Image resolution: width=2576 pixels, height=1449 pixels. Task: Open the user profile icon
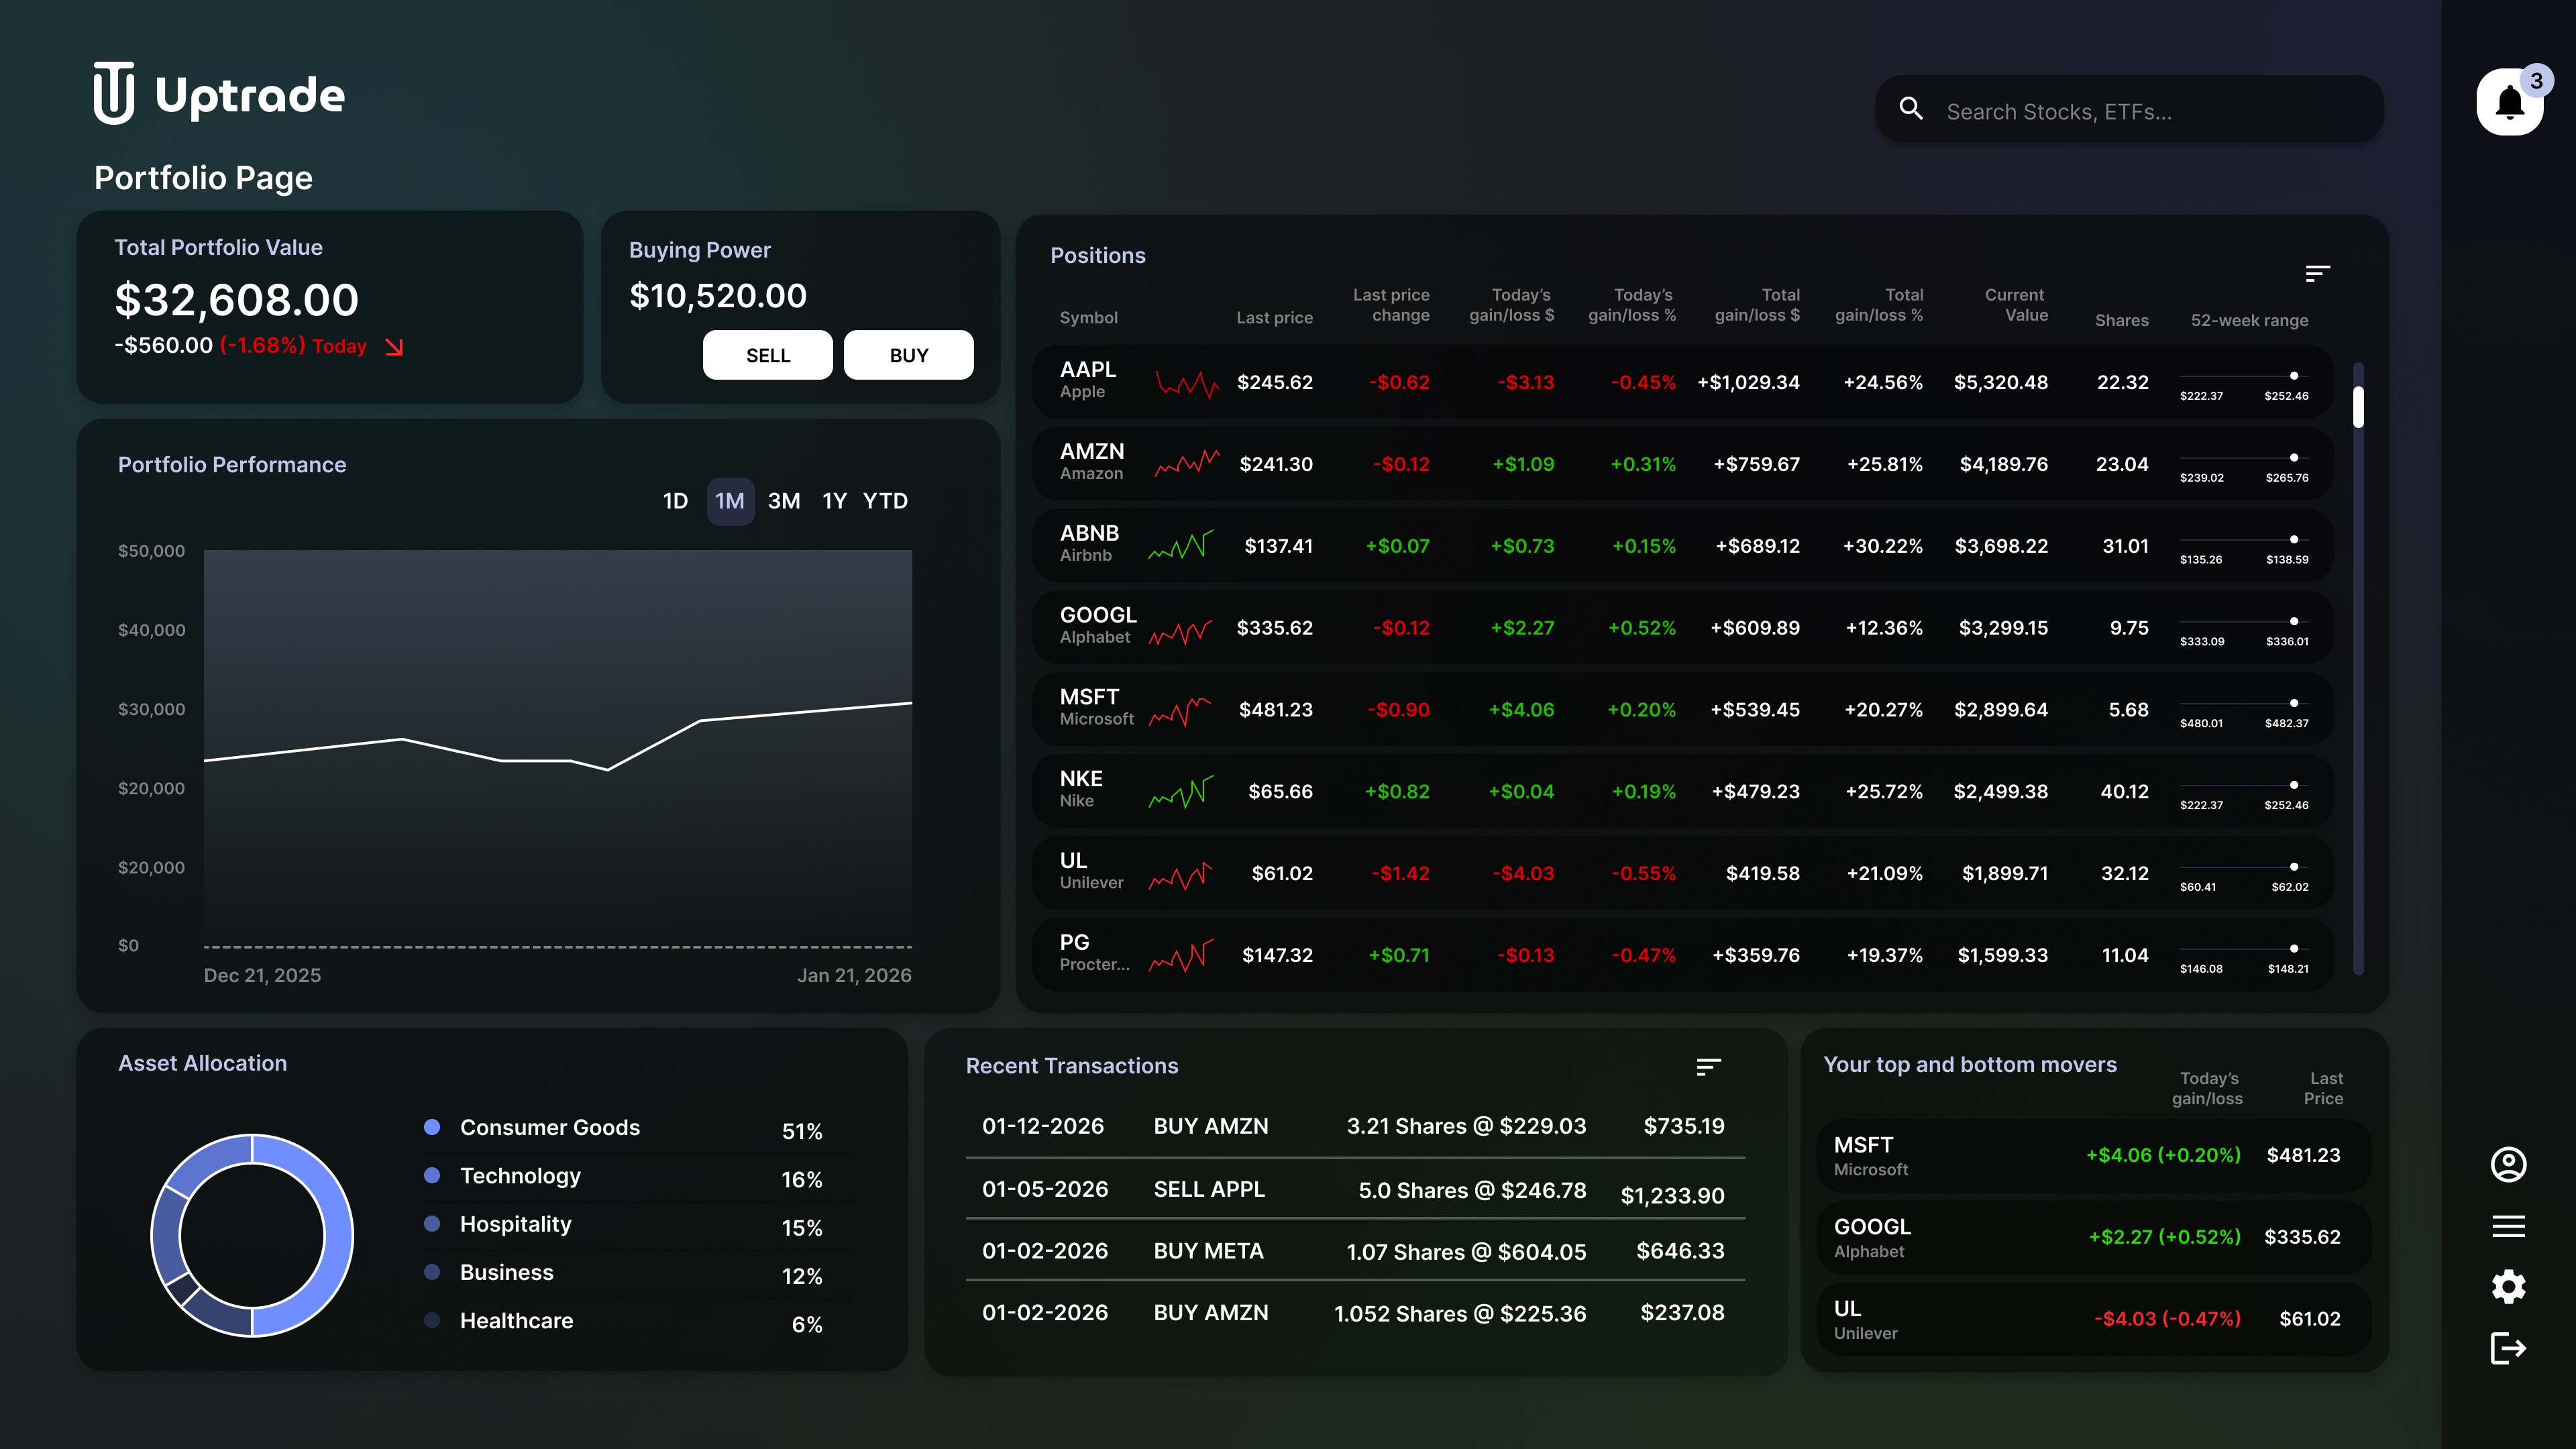(2508, 1165)
